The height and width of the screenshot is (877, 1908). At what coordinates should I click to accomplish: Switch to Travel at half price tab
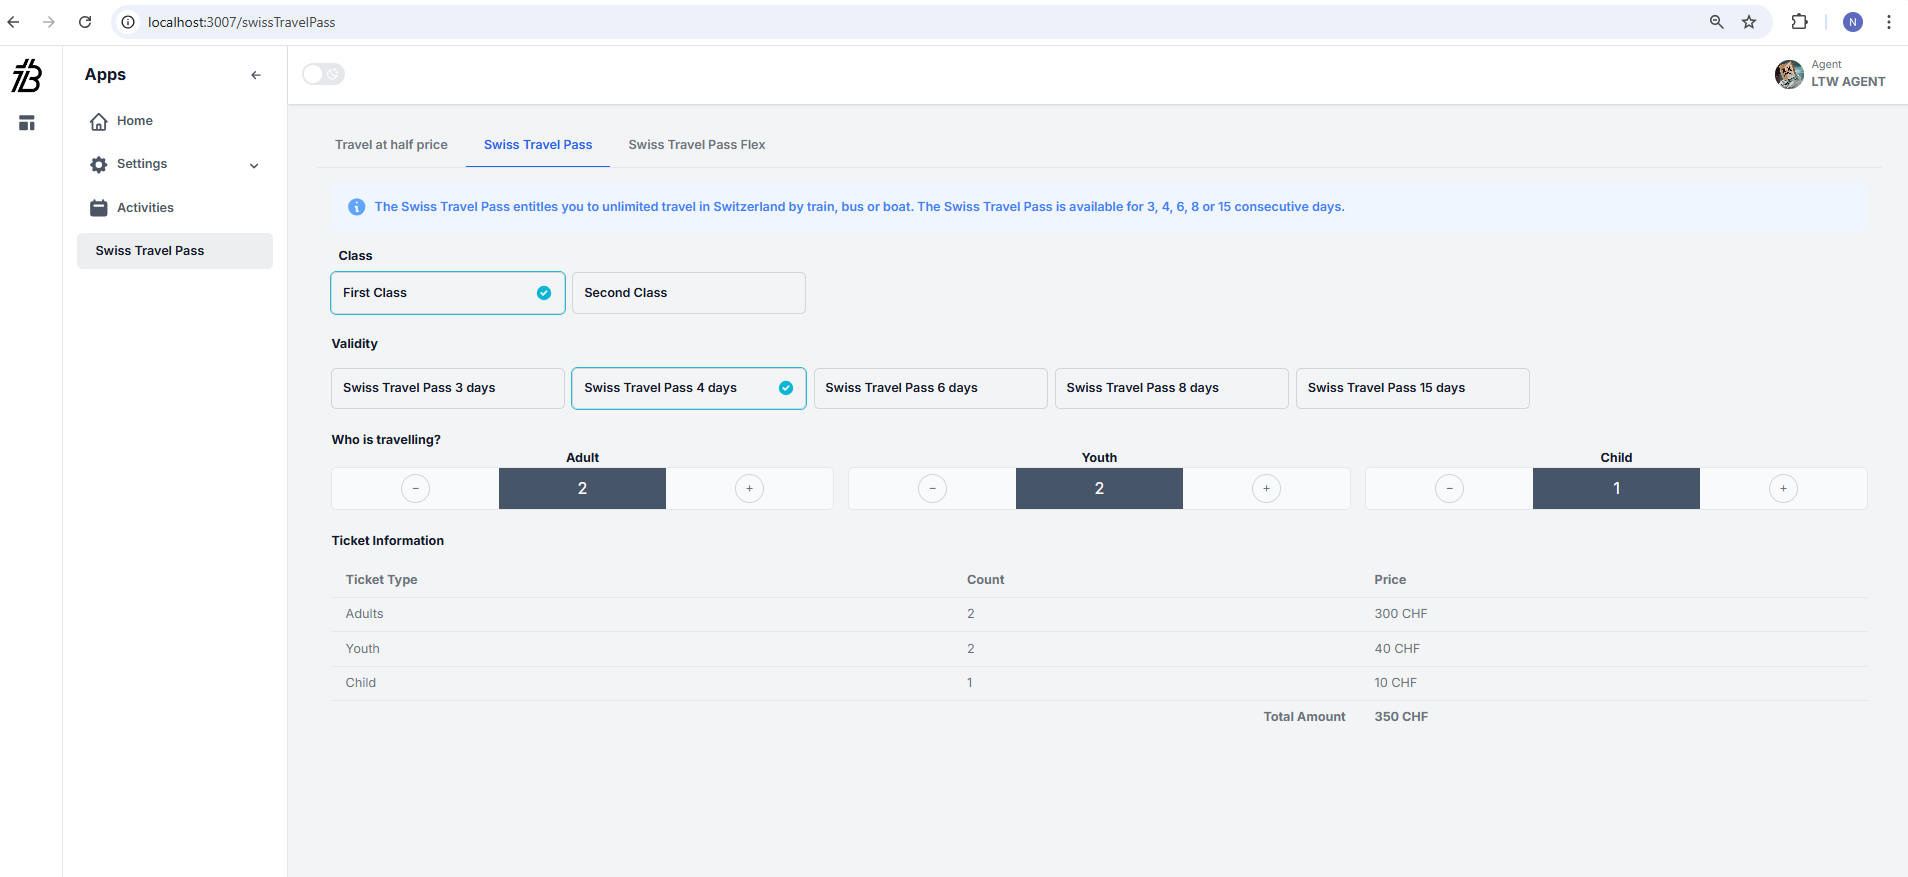pos(391,145)
